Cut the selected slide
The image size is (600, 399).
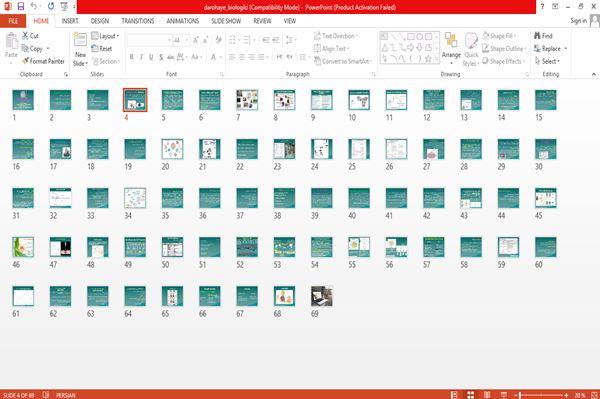[30, 36]
